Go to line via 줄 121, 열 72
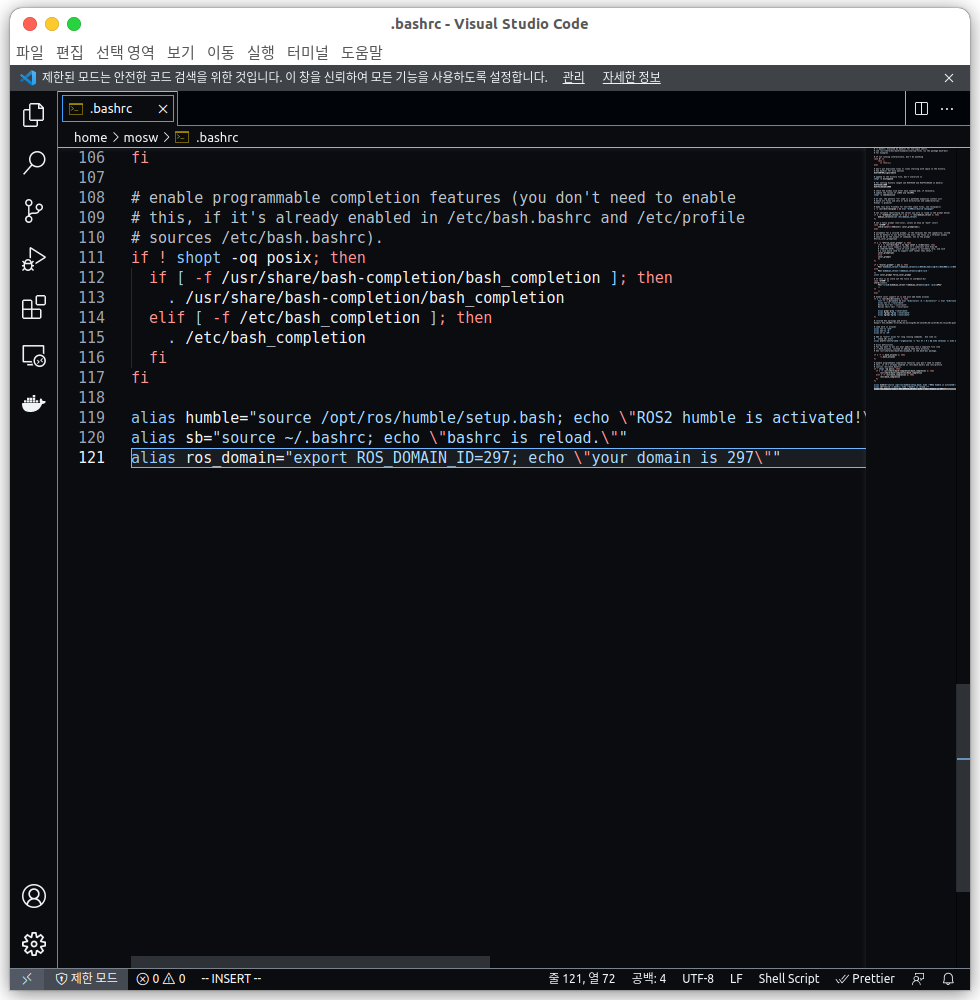 [581, 978]
